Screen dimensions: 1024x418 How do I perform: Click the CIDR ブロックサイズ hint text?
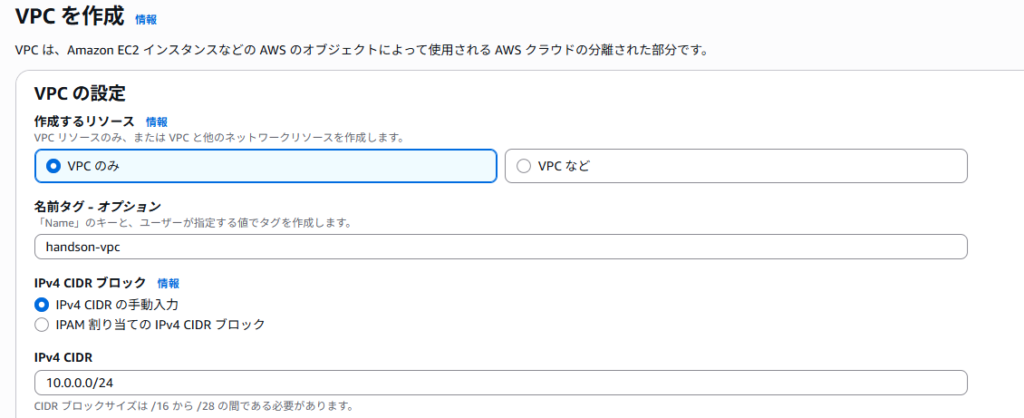pos(194,406)
